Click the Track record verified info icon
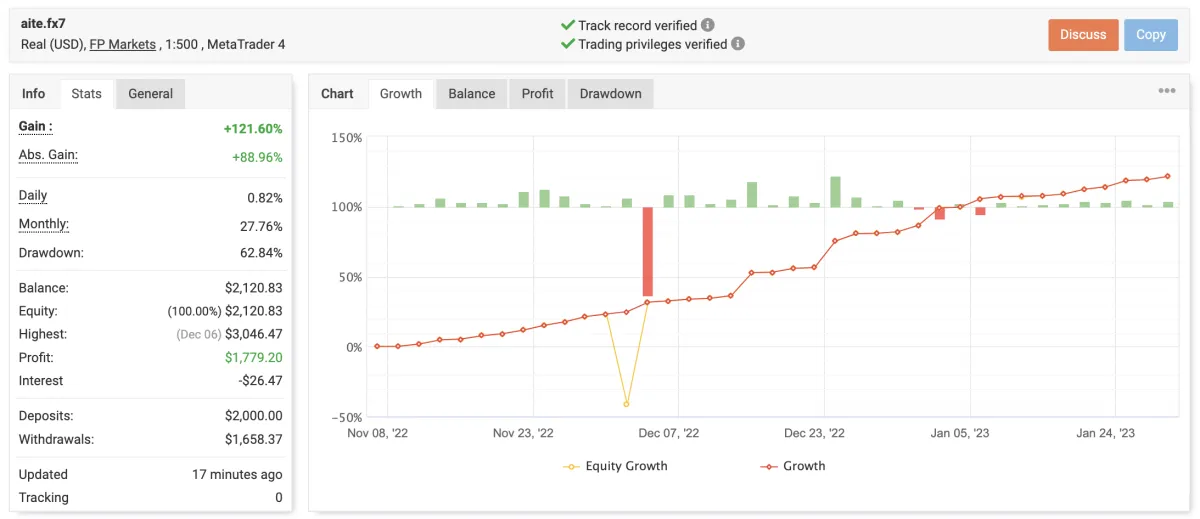Viewport: 1200px width, 519px height. (708, 25)
